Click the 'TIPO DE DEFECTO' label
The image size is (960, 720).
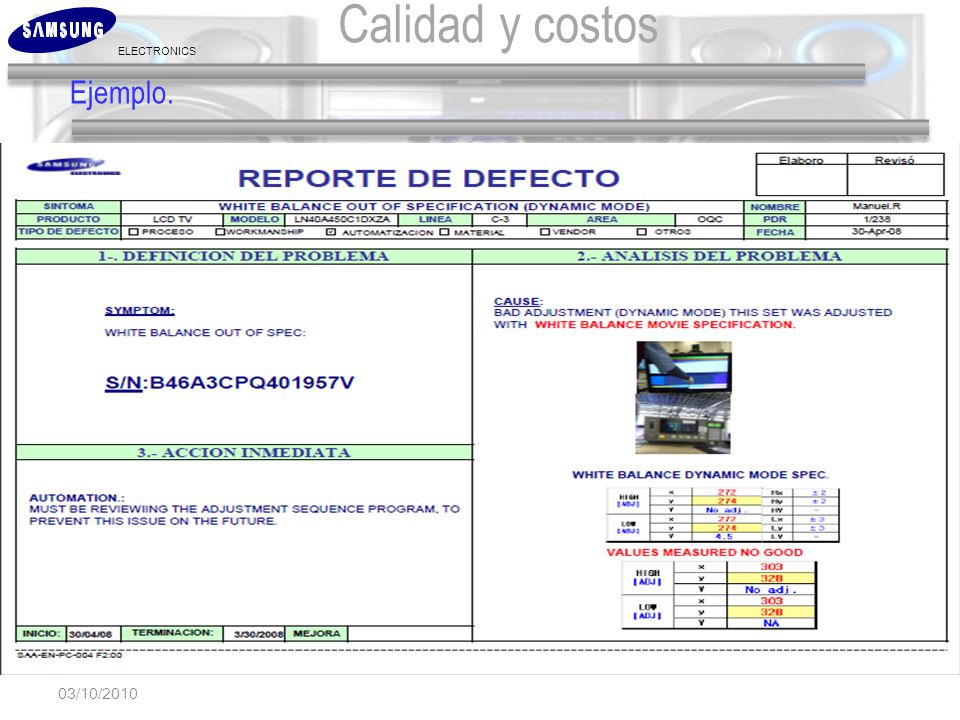(69, 231)
